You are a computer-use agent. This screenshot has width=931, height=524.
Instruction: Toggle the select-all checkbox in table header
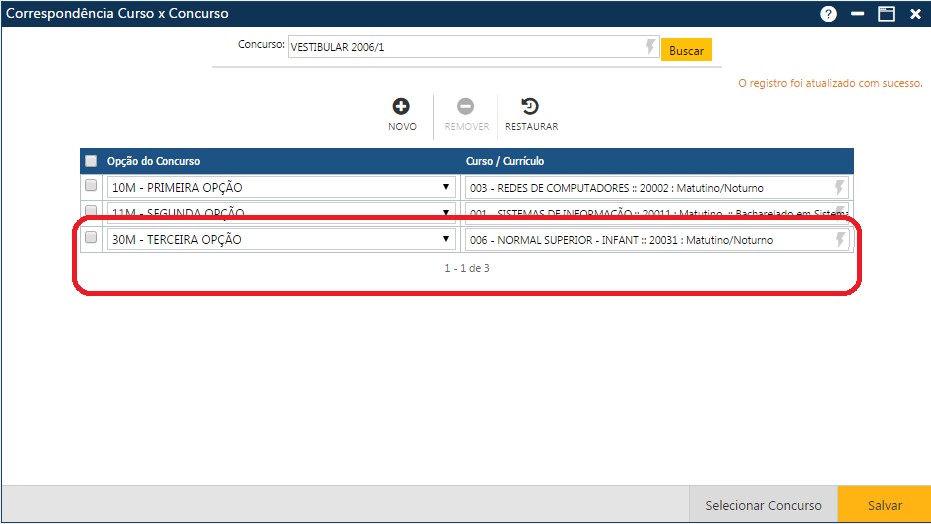point(91,161)
